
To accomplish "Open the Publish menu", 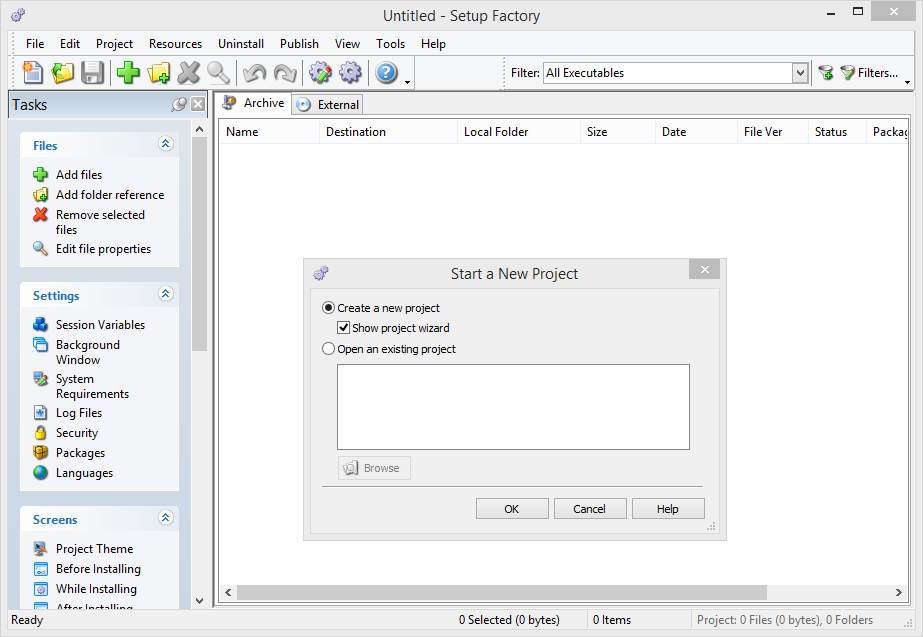I will (299, 44).
